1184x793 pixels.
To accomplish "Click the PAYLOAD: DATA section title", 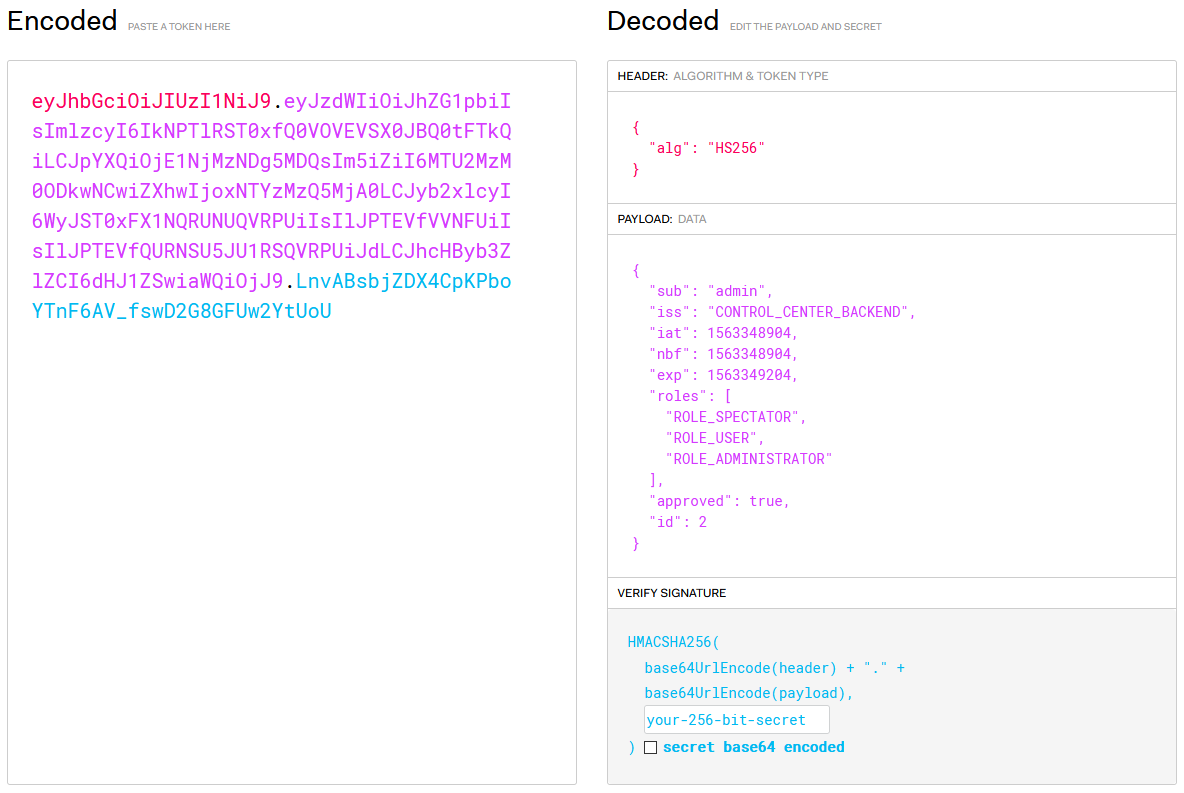I will tap(661, 219).
